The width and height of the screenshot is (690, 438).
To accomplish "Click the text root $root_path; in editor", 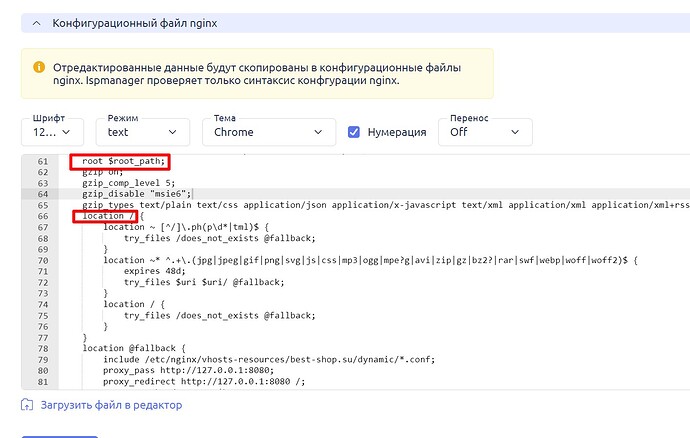I will (x=124, y=161).
